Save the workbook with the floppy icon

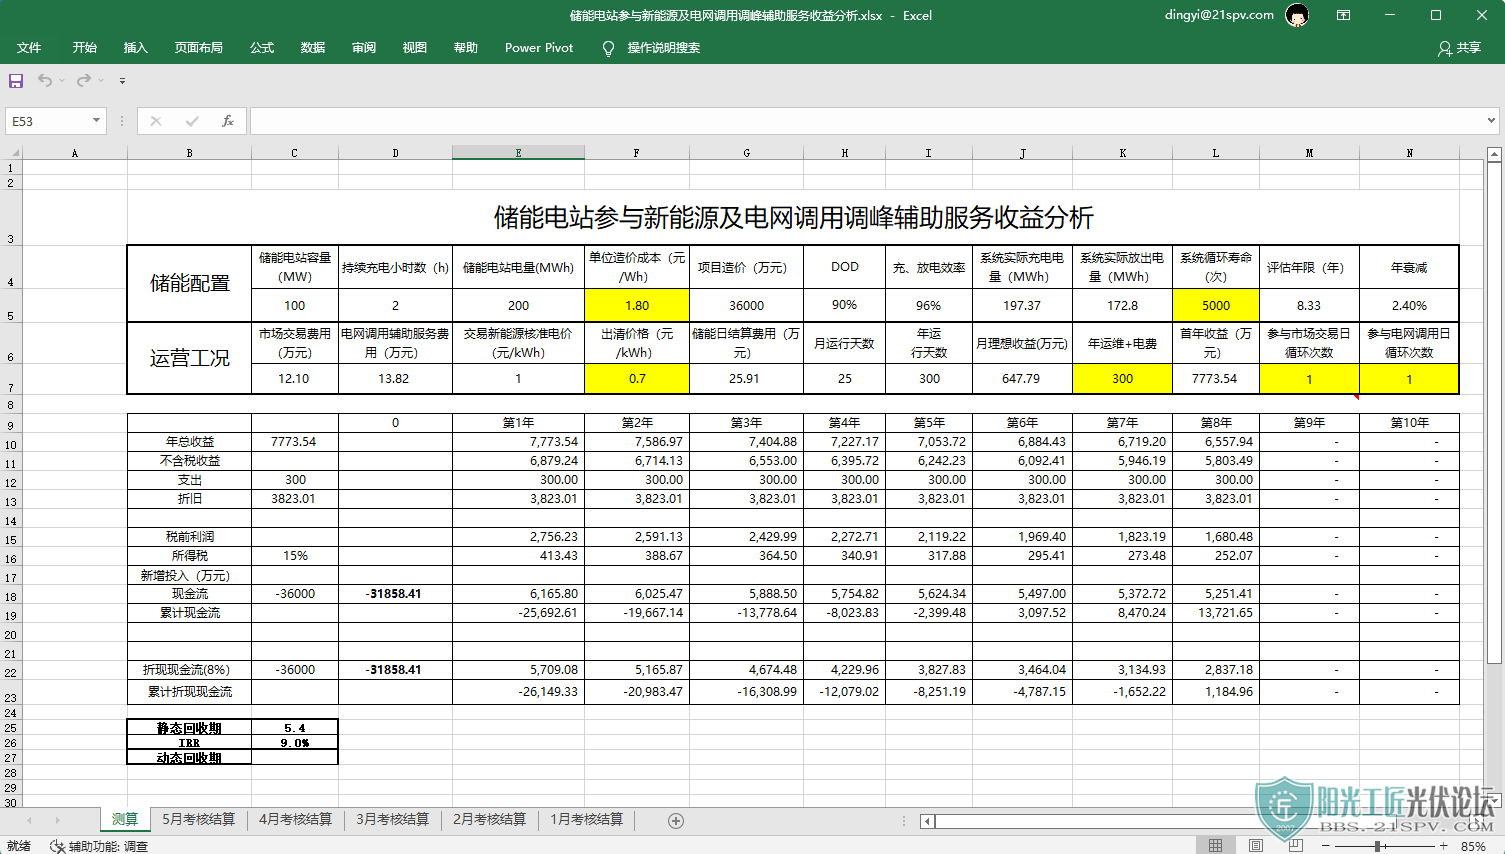click(x=16, y=80)
